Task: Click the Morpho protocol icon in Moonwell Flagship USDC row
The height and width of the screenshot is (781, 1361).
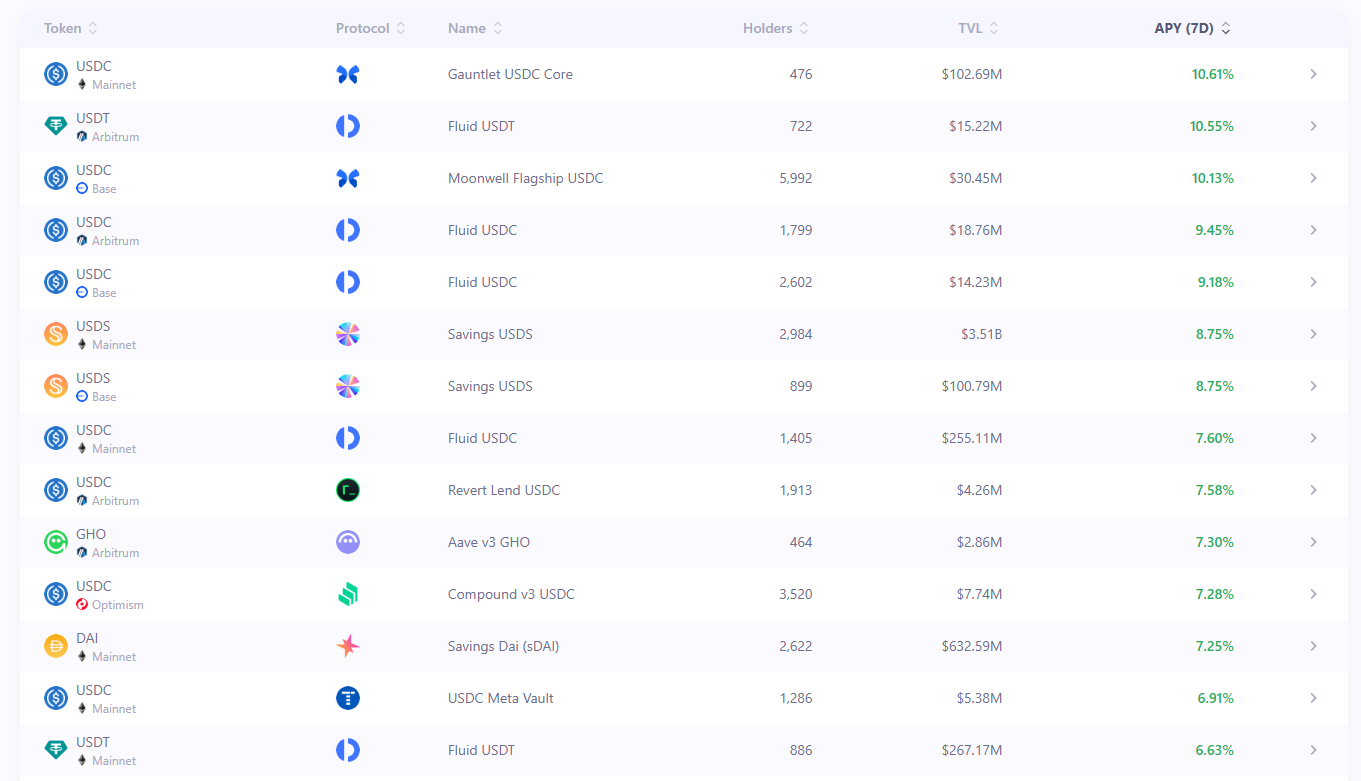Action: (348, 178)
